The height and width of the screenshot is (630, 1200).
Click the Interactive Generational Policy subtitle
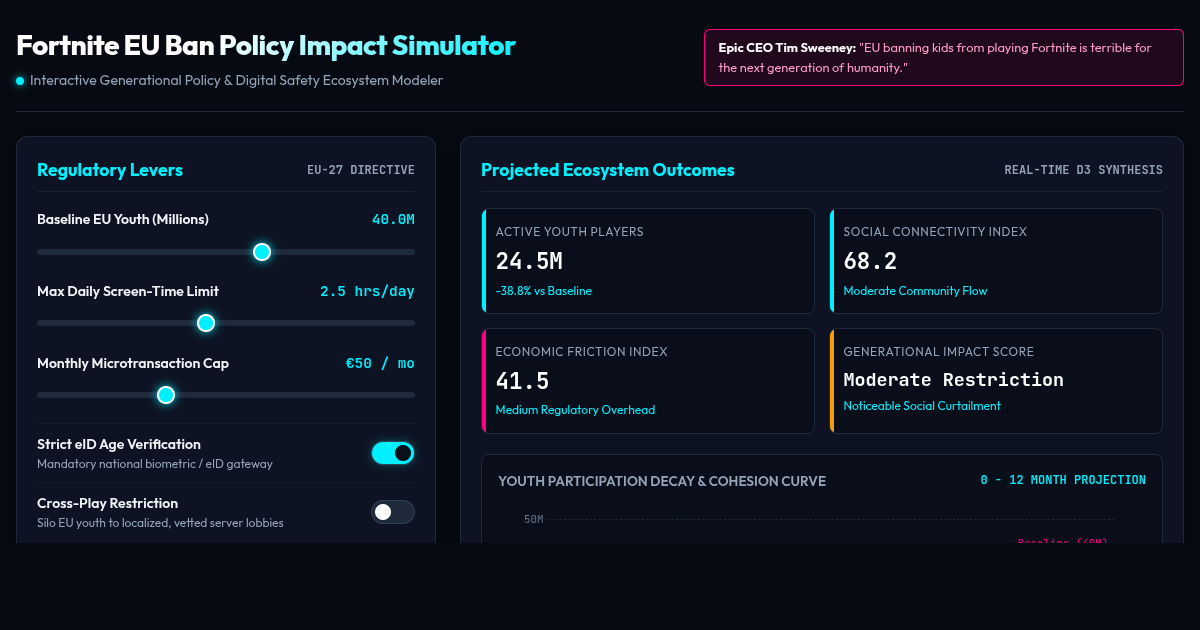[236, 81]
